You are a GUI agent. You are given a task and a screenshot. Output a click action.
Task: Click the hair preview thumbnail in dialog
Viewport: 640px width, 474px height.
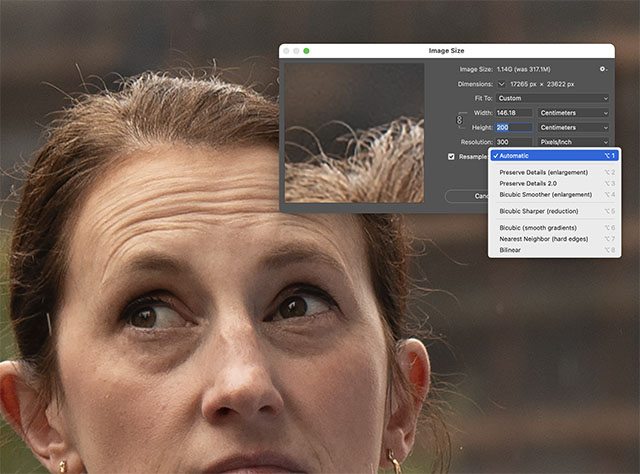354,133
